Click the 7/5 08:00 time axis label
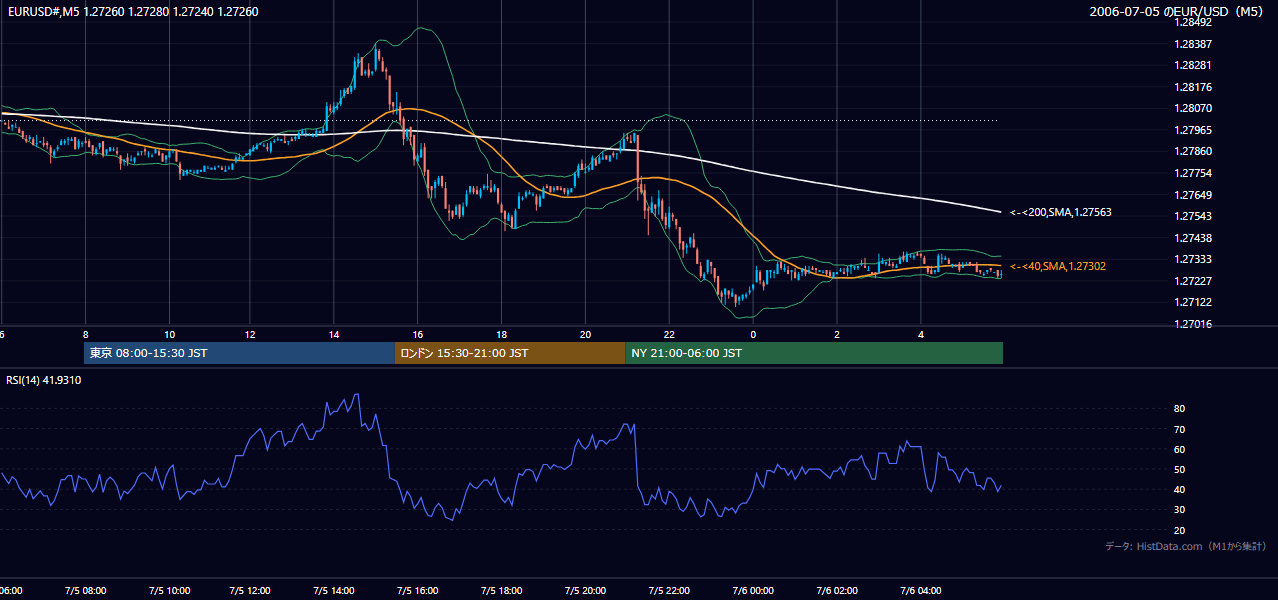The image size is (1278, 600). pos(85,591)
